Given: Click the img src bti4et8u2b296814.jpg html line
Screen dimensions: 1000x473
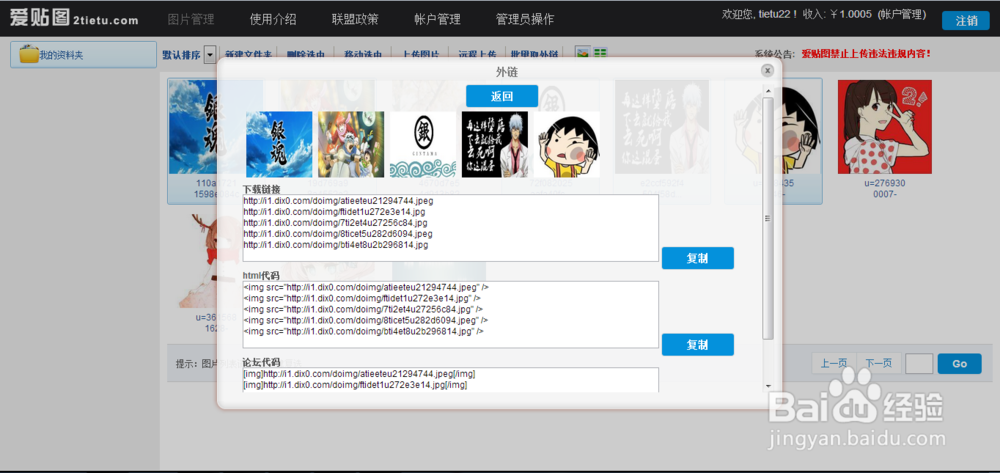Looking at the screenshot, I should (x=364, y=331).
